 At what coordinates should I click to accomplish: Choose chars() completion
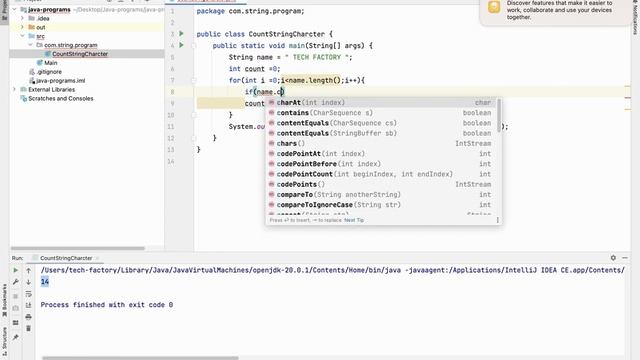tap(381, 143)
